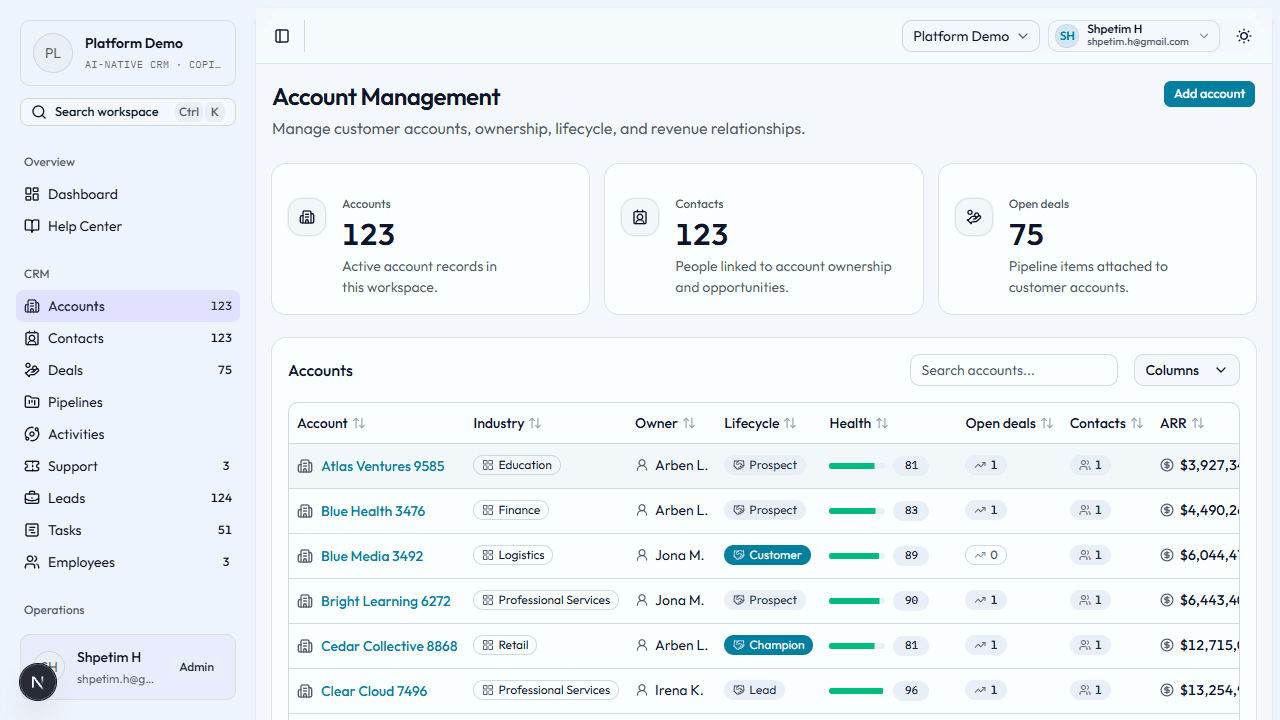Screen dimensions: 1280x720
Task: Click the Open deals handshake icon
Action: pyautogui.click(x=974, y=216)
